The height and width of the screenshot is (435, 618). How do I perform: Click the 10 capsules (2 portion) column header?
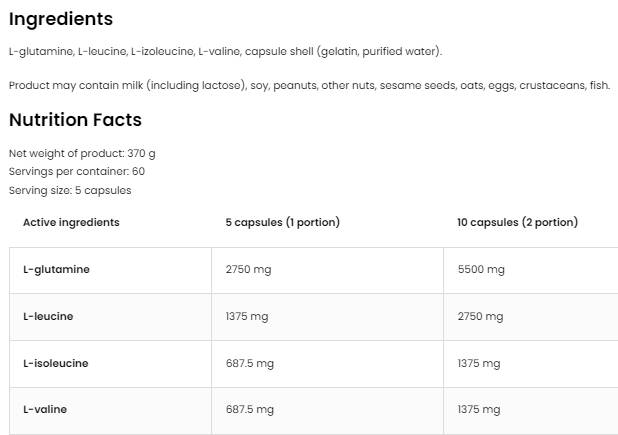click(517, 222)
